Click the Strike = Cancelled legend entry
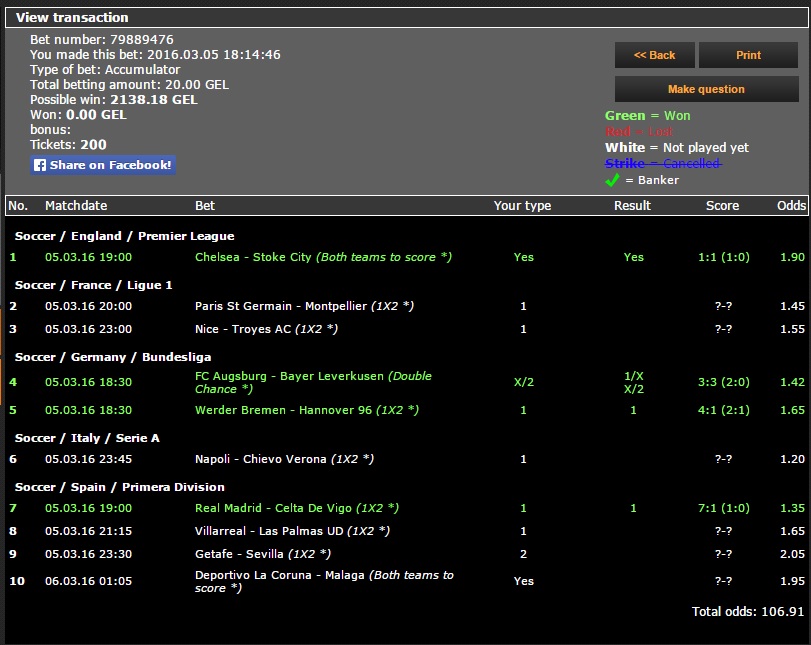 pos(664,163)
